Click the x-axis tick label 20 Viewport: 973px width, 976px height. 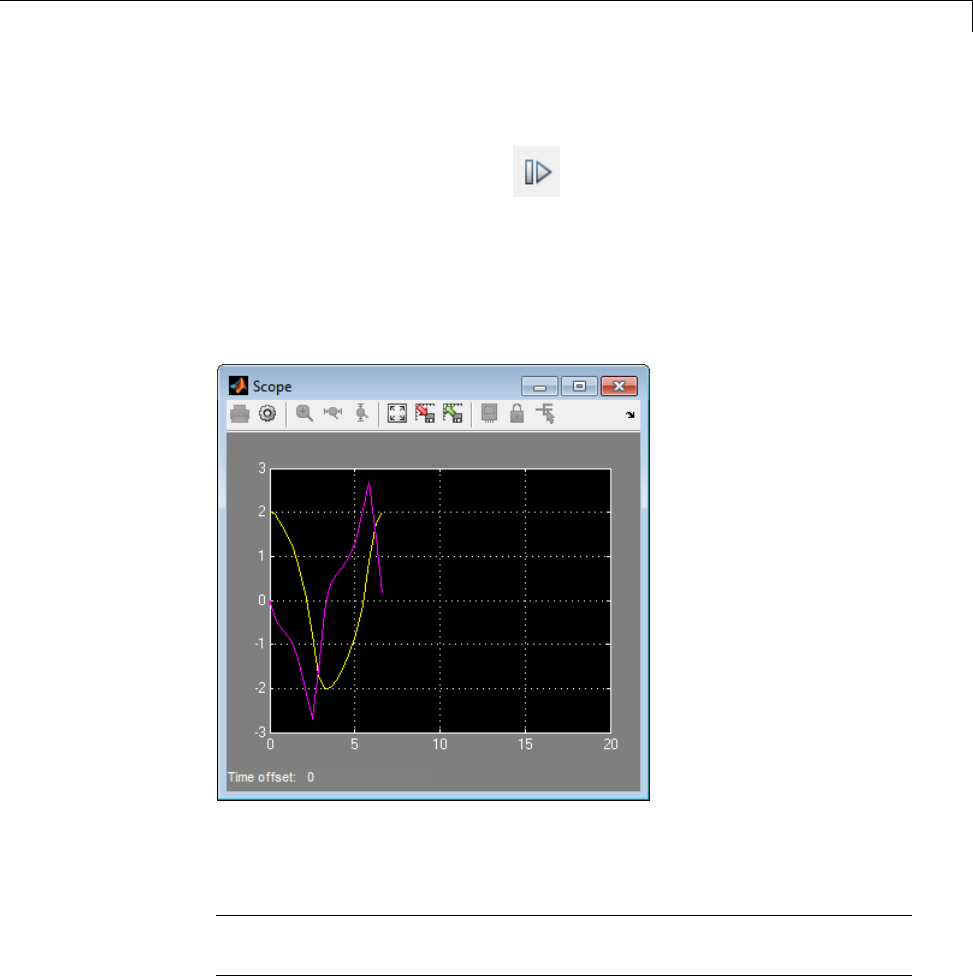[x=611, y=744]
